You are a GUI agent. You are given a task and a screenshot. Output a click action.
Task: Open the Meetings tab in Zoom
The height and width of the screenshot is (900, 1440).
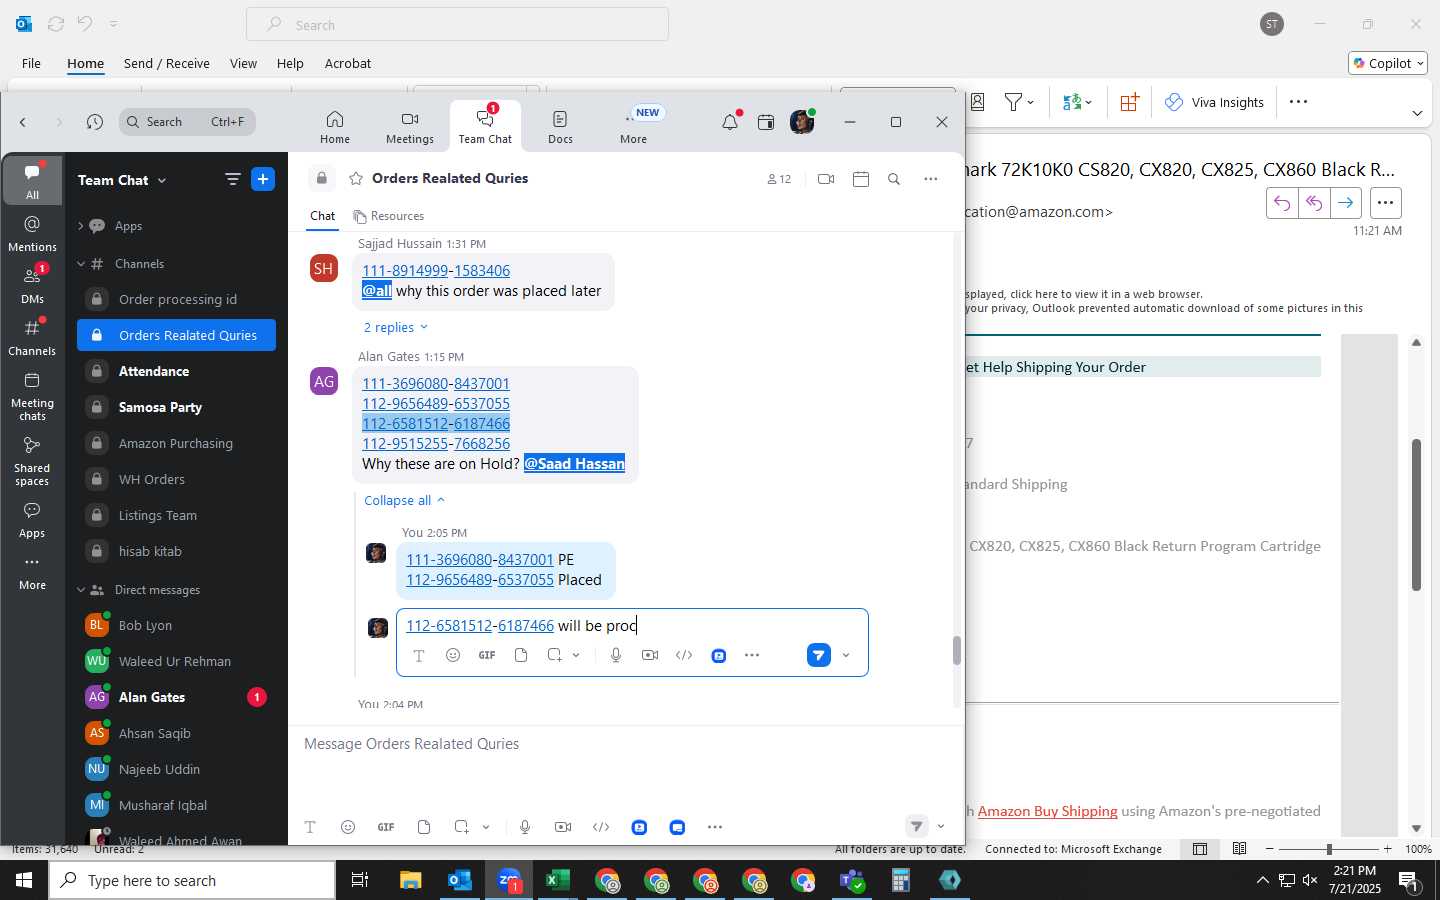410,127
